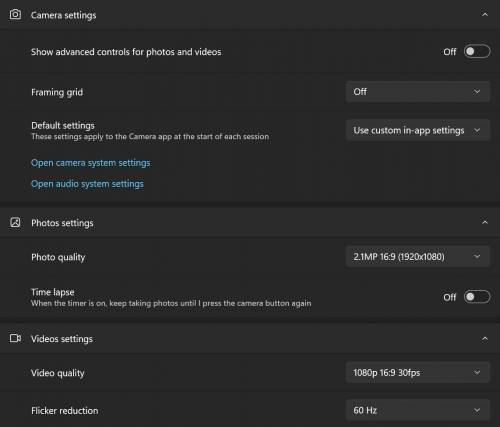The height and width of the screenshot is (427, 500).
Task: Collapse the Videos settings section chevron
Action: (x=485, y=339)
